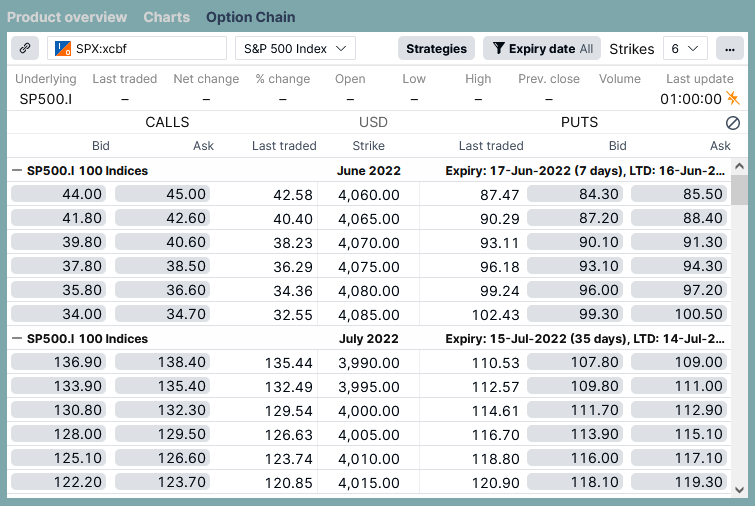Click the vertical scrollbar thumb
755x507 pixels.
click(x=740, y=190)
